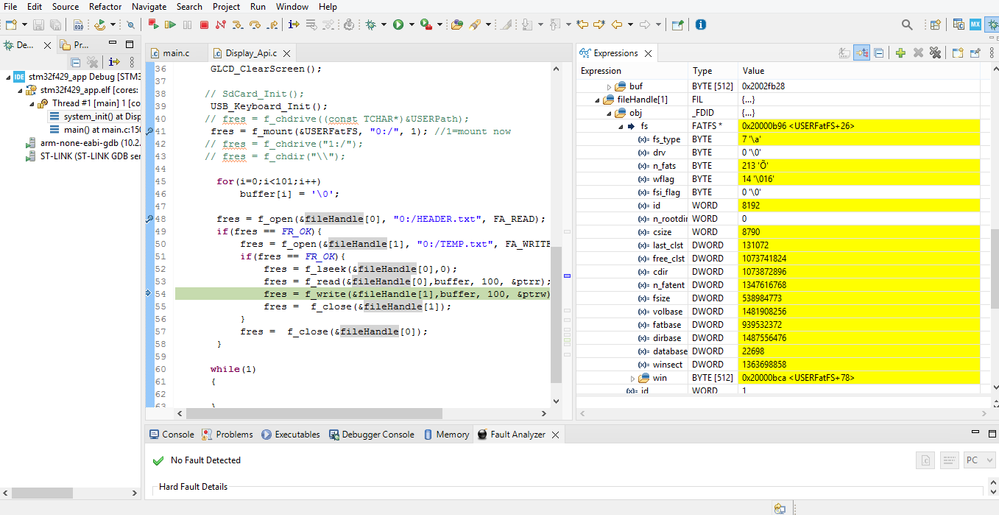Open the Debug launch dropdown arrow
This screenshot has width=999, height=515.
pos(383,25)
